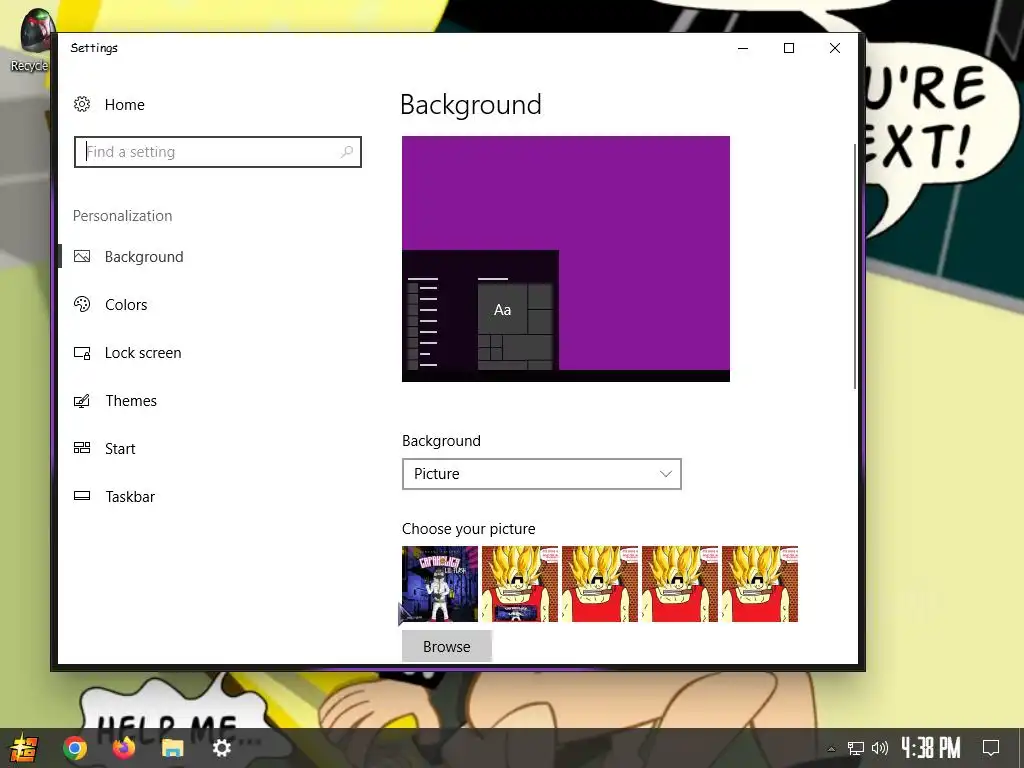
Task: Click the purple background preview image
Action: click(x=566, y=259)
